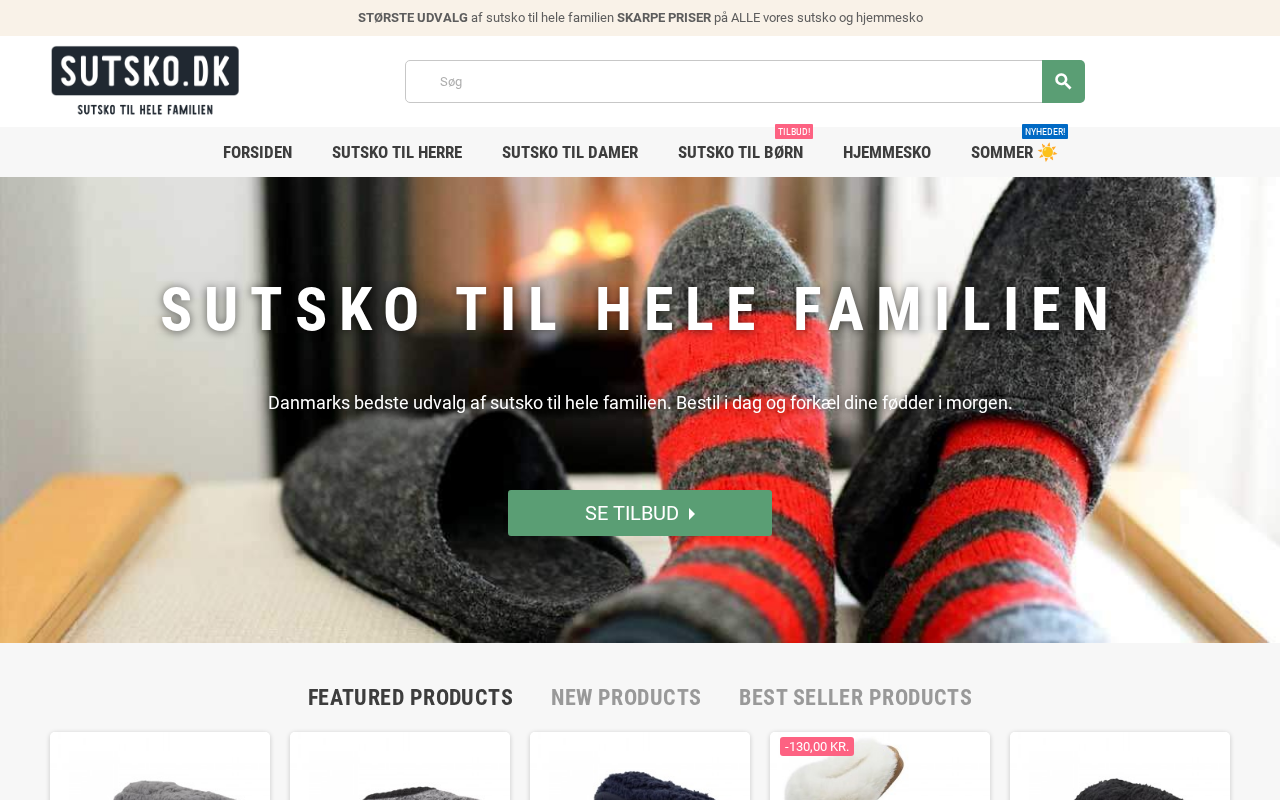
Task: Open the Forsiden menu item
Action: (258, 152)
